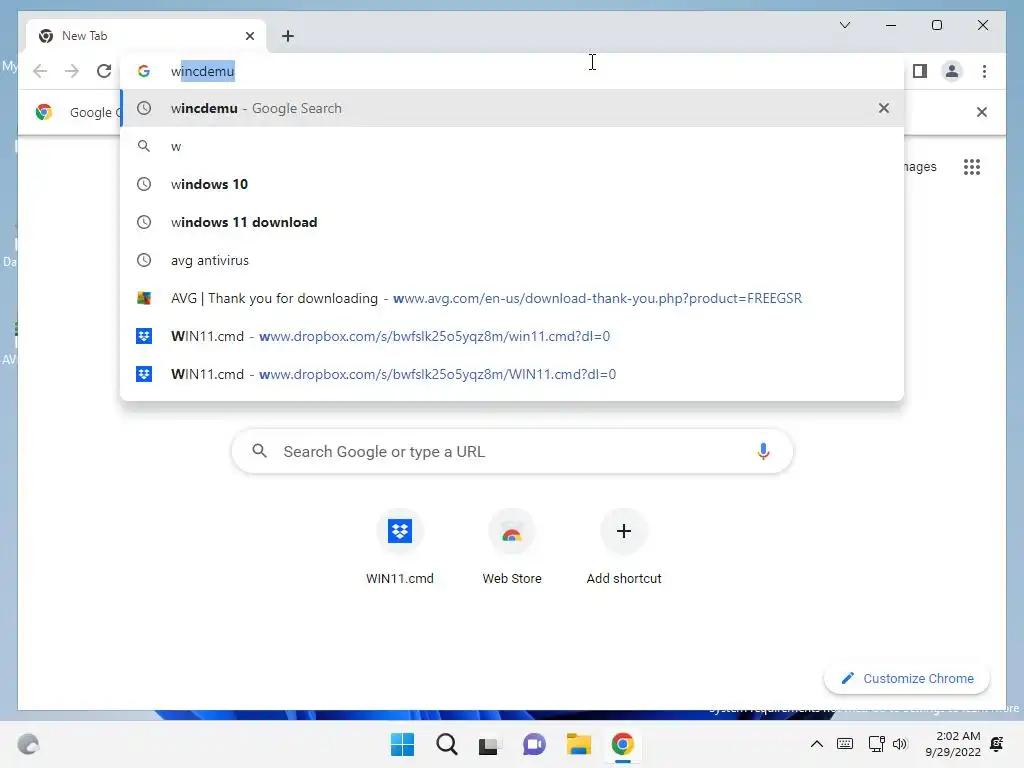
Task: Open the Chrome three-dot menu
Action: (984, 71)
